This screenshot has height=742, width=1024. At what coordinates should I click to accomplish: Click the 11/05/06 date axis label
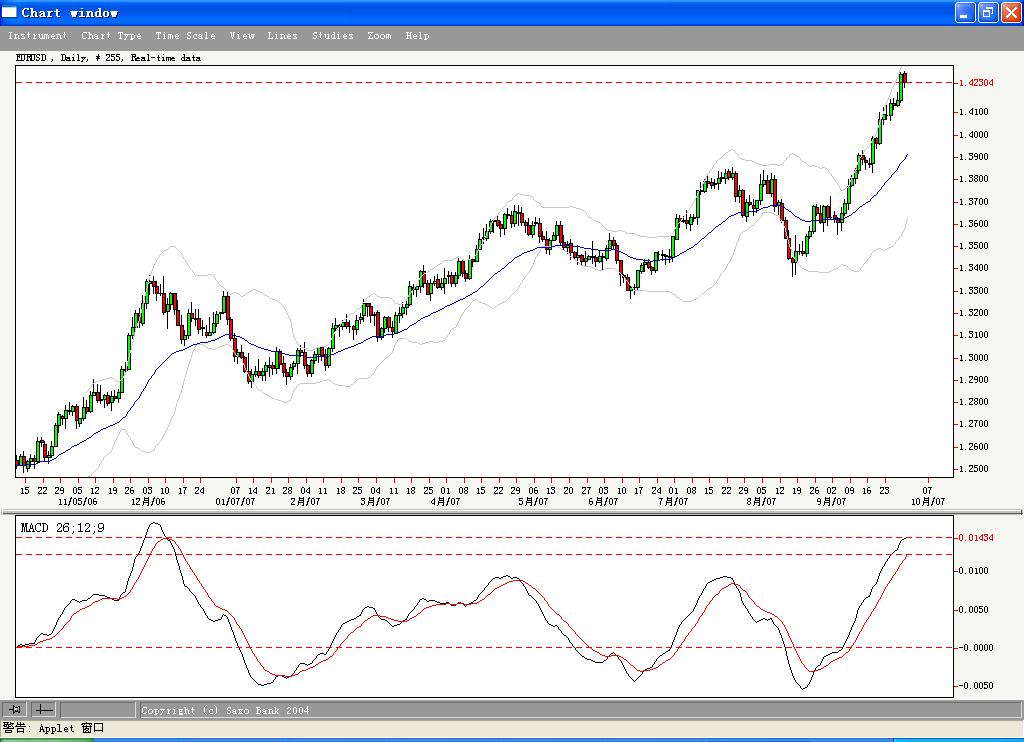tap(78, 502)
